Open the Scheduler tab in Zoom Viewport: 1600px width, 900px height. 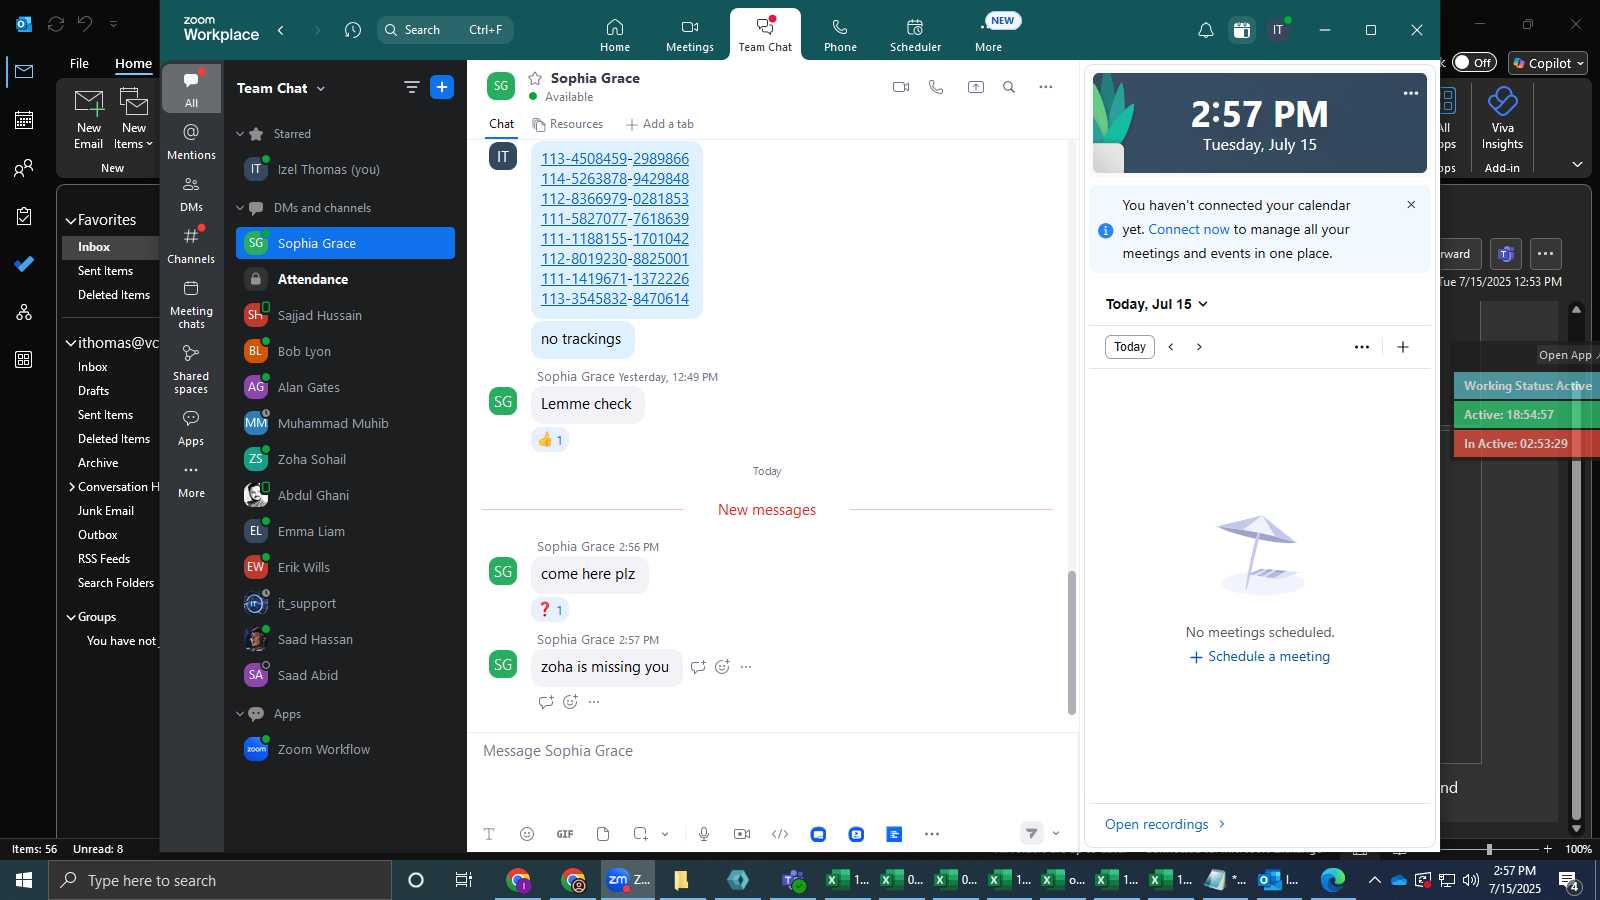click(x=915, y=35)
